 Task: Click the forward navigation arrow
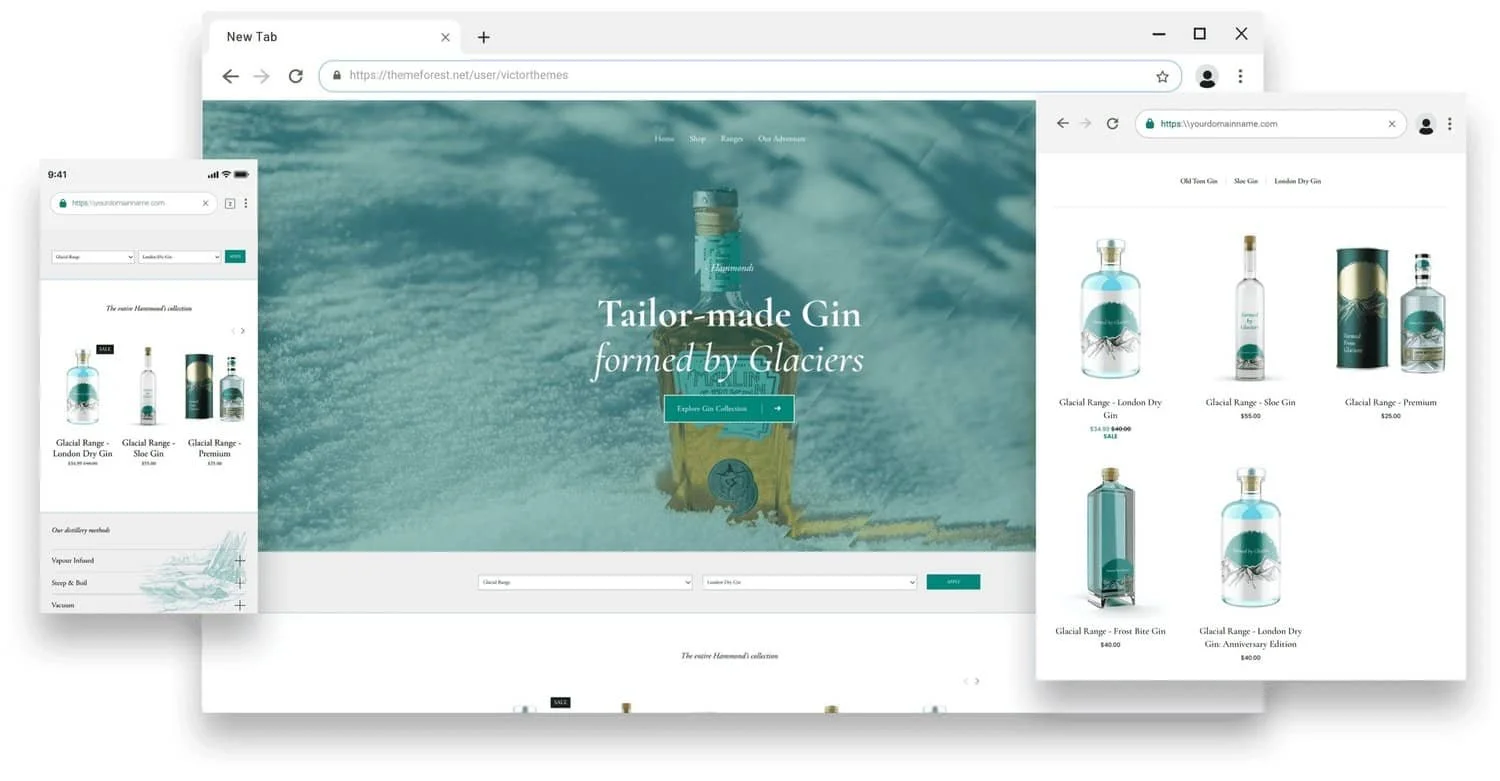[263, 75]
